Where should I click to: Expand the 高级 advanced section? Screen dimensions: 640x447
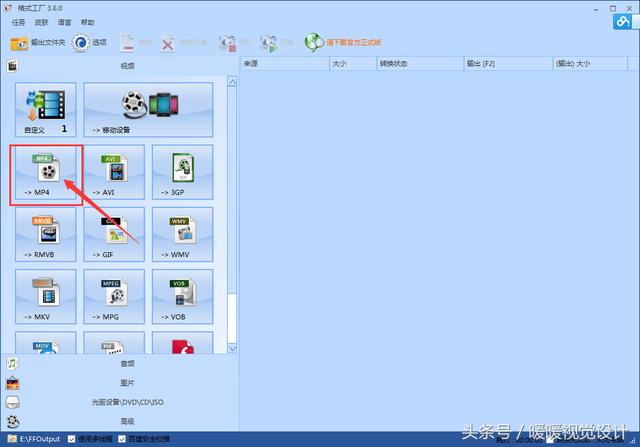[121, 421]
